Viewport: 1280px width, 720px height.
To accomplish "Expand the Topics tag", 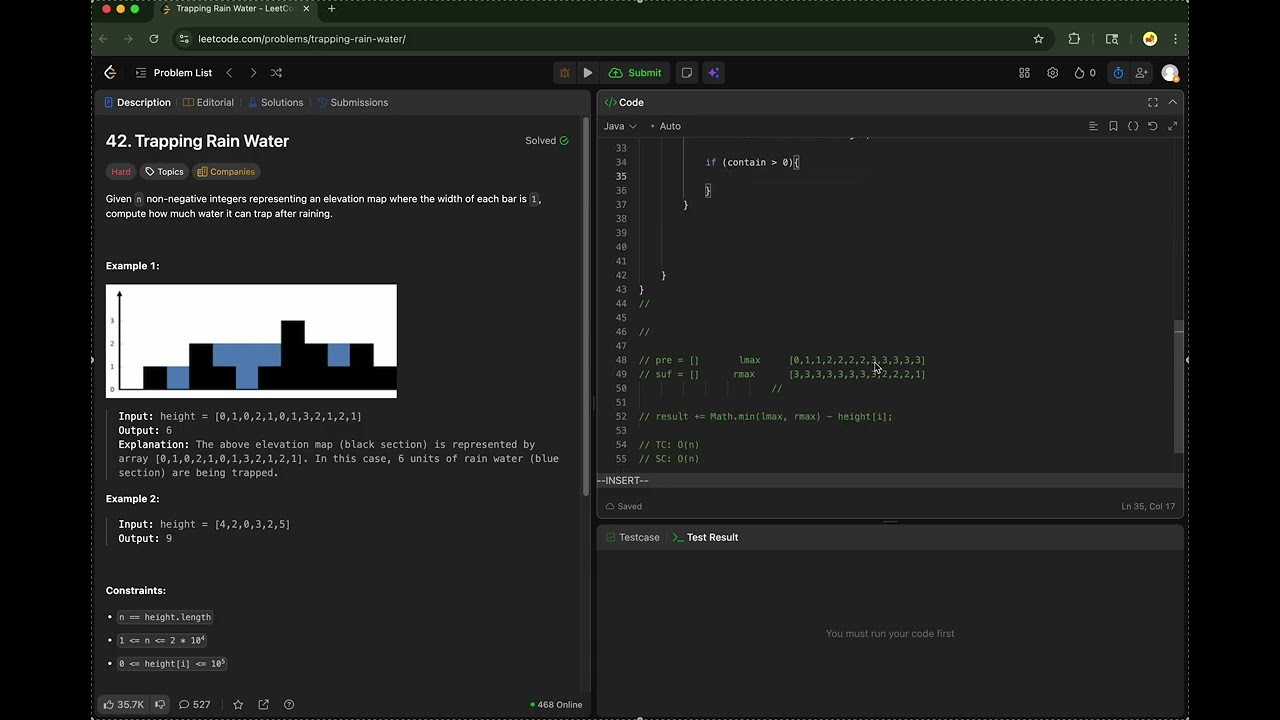I will [x=164, y=172].
